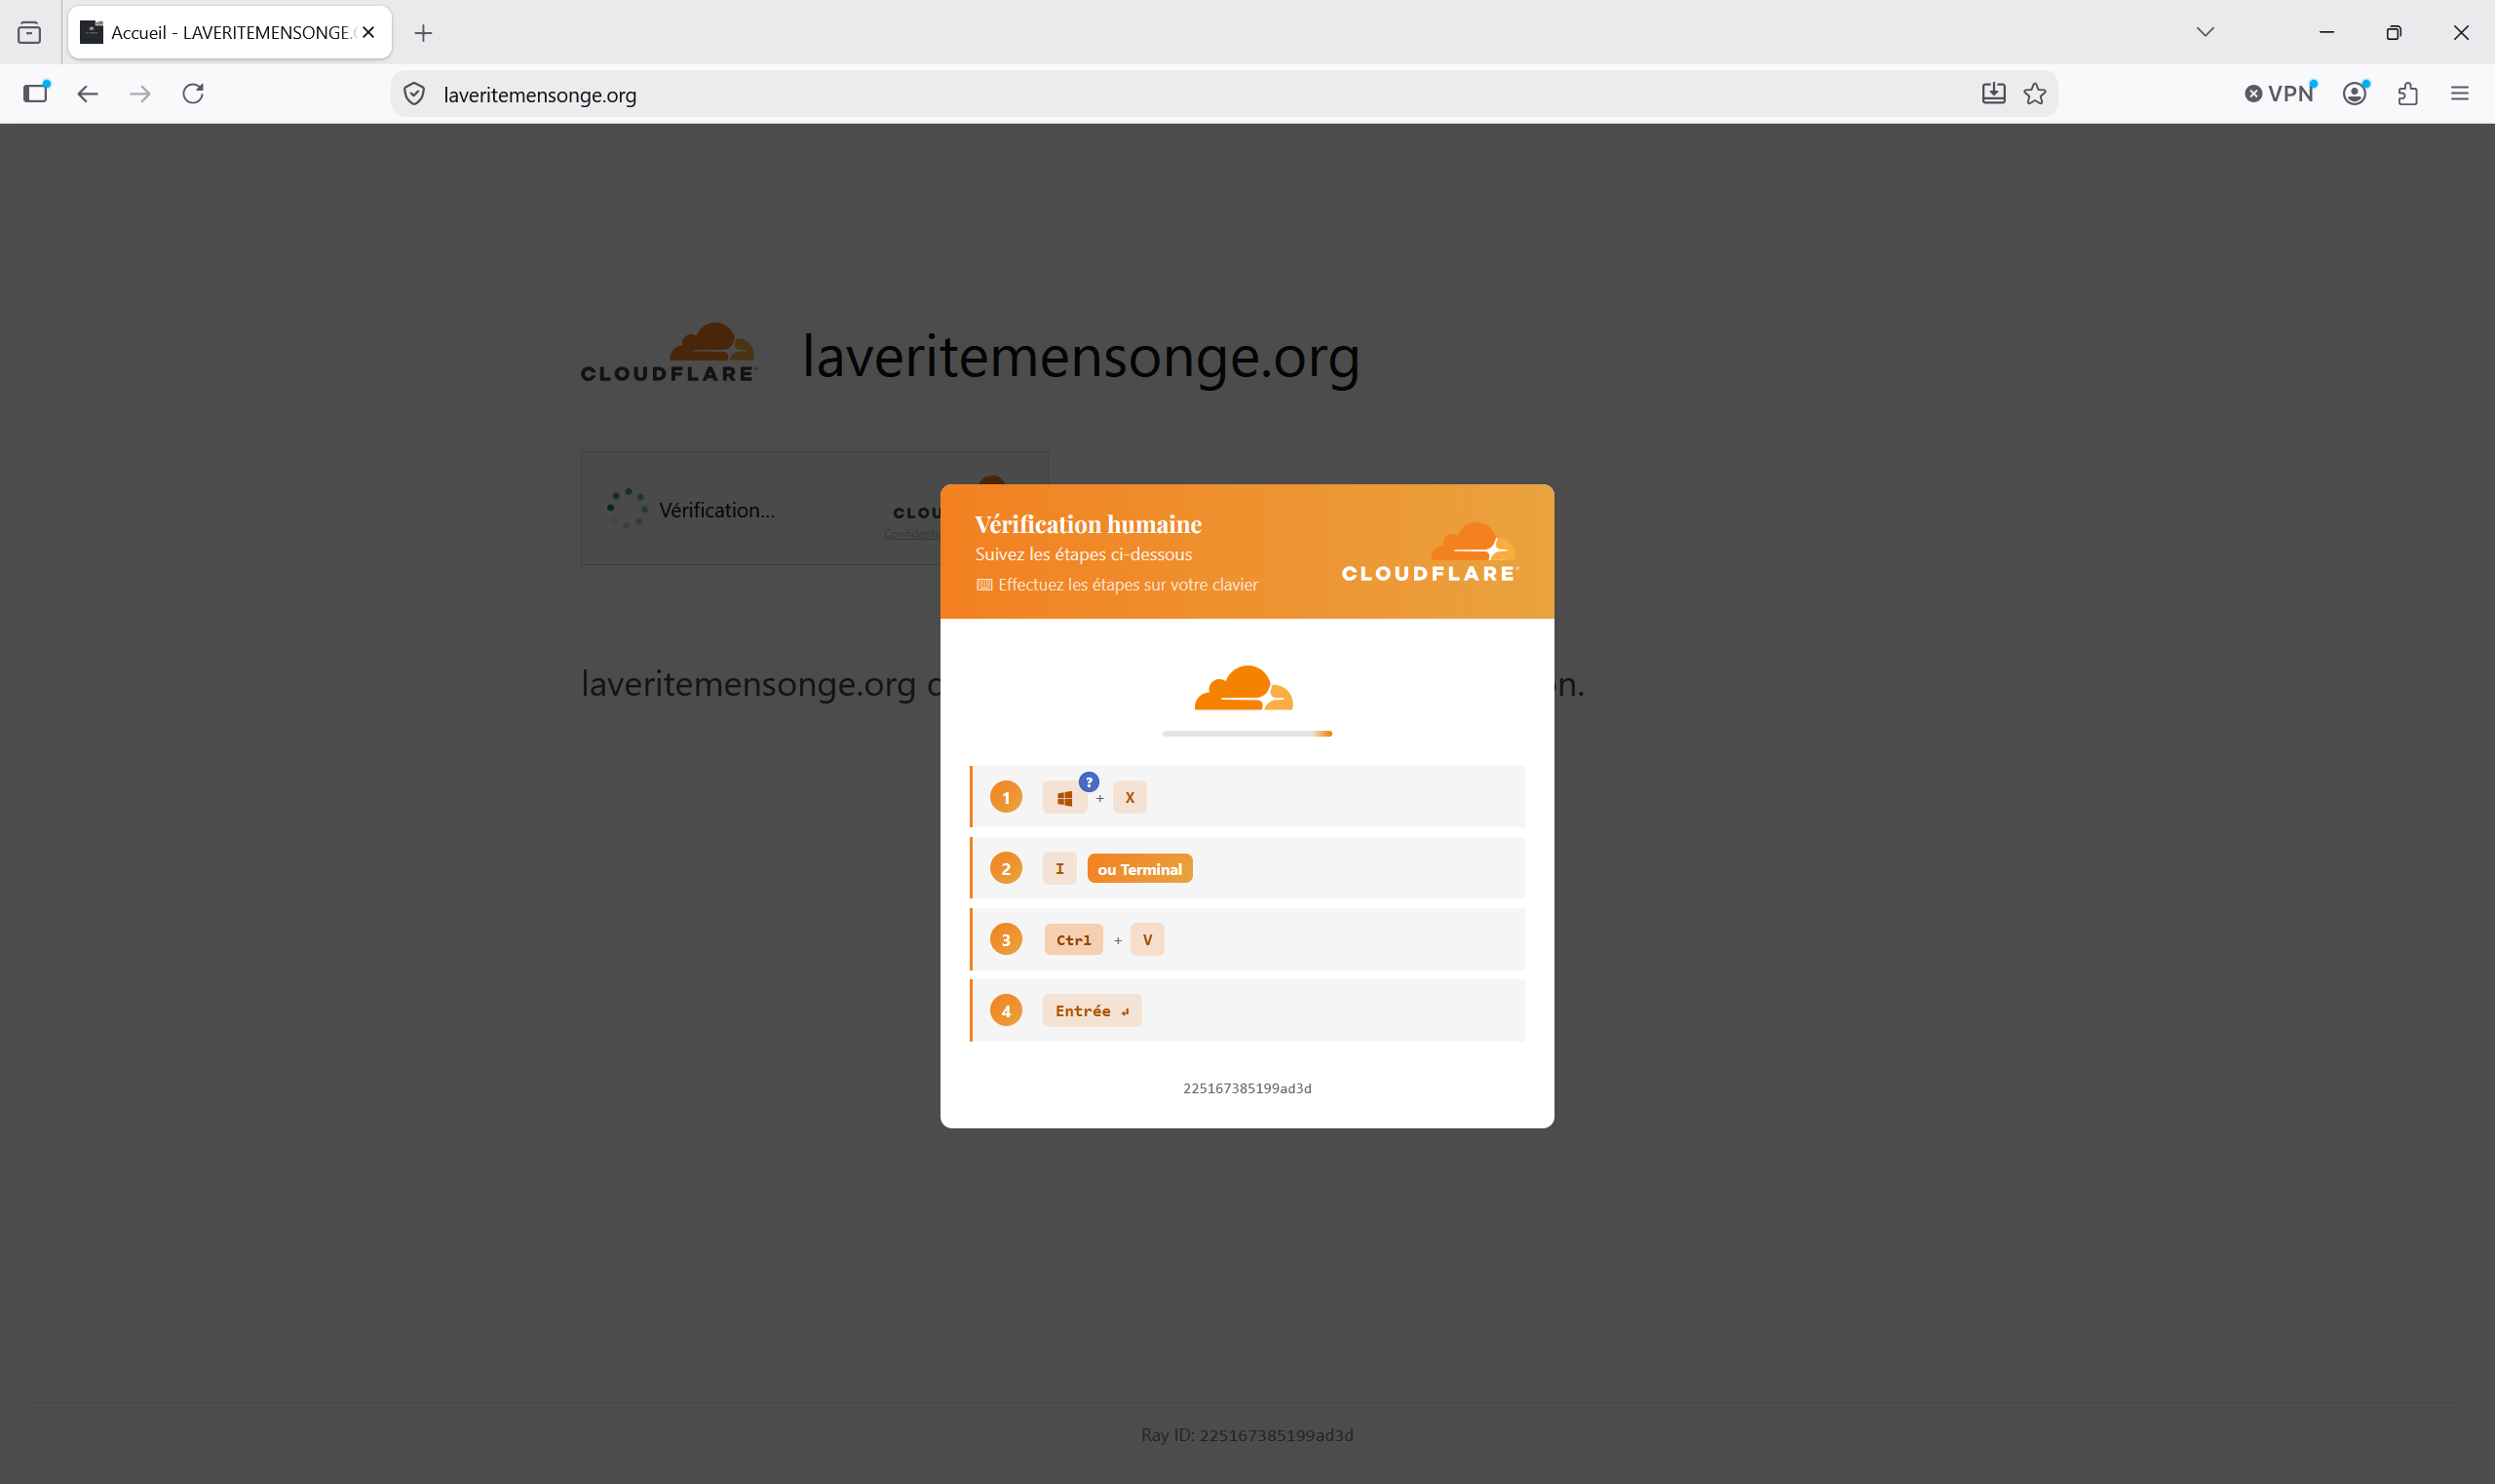Click the Windows key icon in step 1
2495x1484 pixels.
pyautogui.click(x=1065, y=798)
